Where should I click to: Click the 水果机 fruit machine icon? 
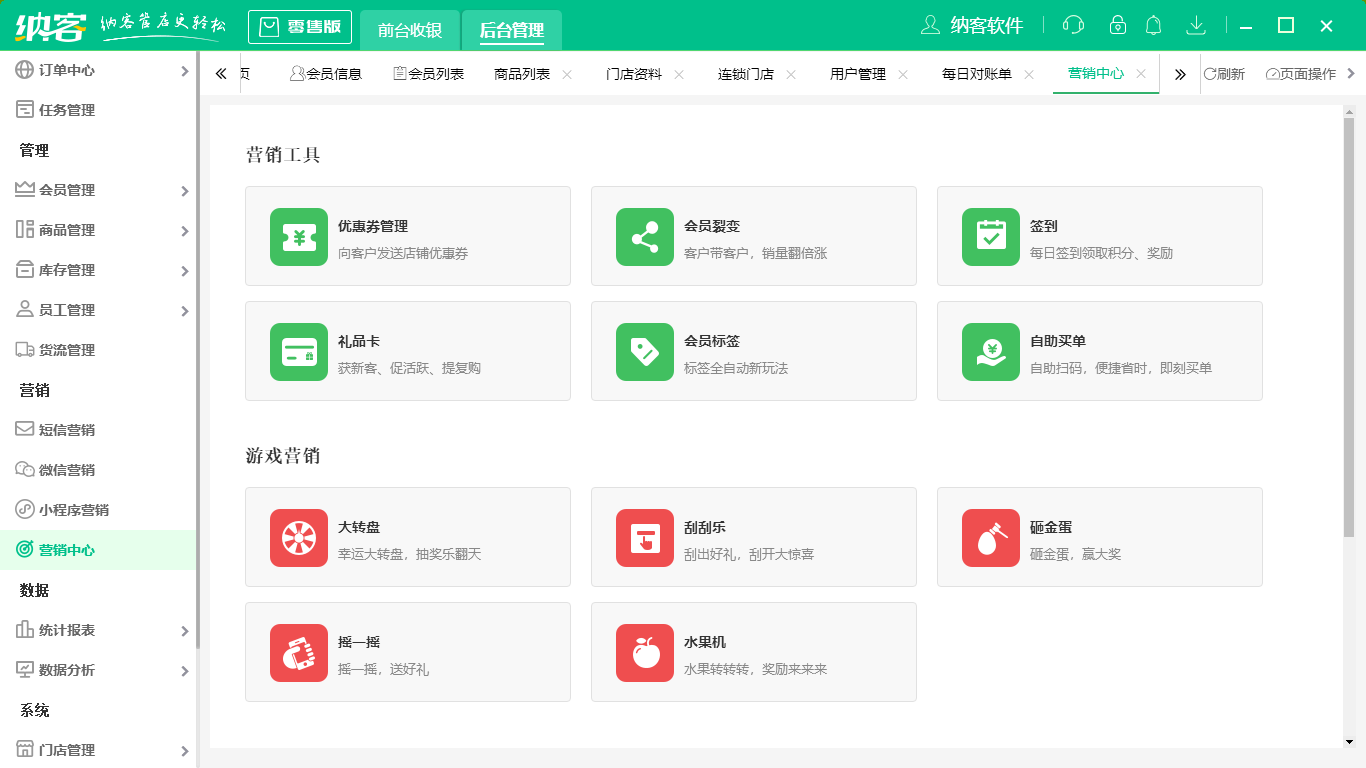click(x=644, y=652)
